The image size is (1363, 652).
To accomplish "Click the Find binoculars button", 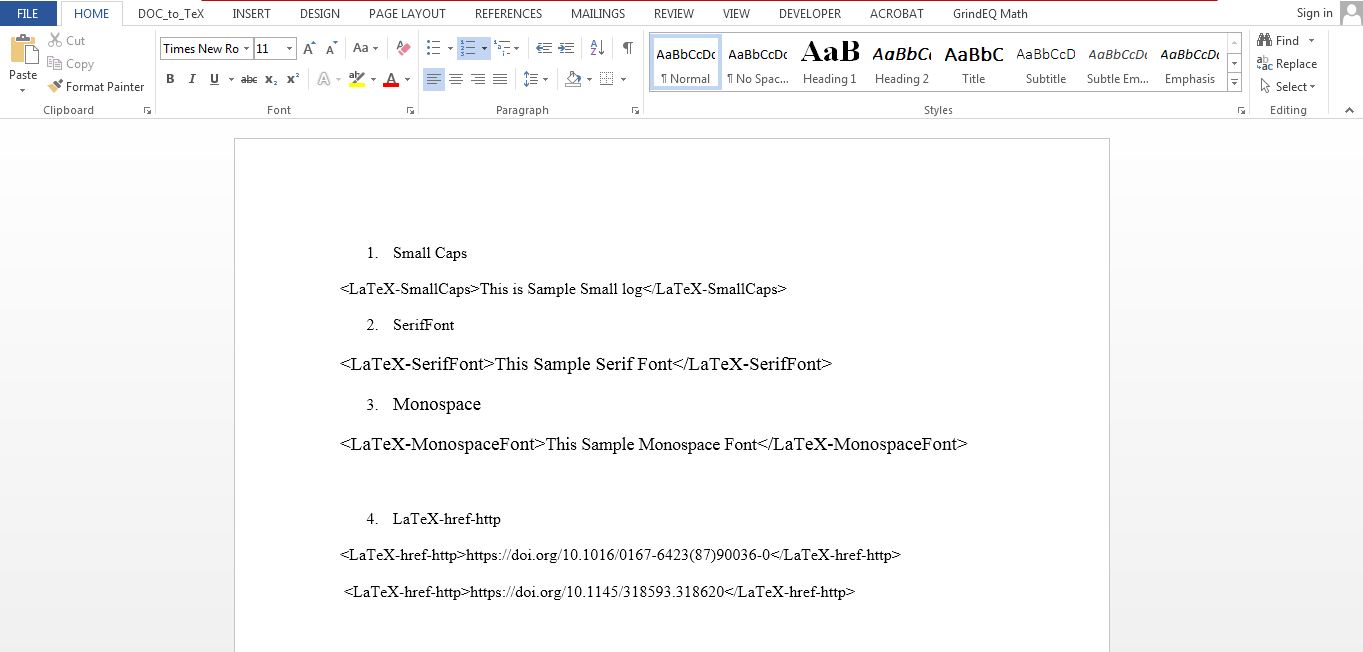I will [x=1279, y=40].
